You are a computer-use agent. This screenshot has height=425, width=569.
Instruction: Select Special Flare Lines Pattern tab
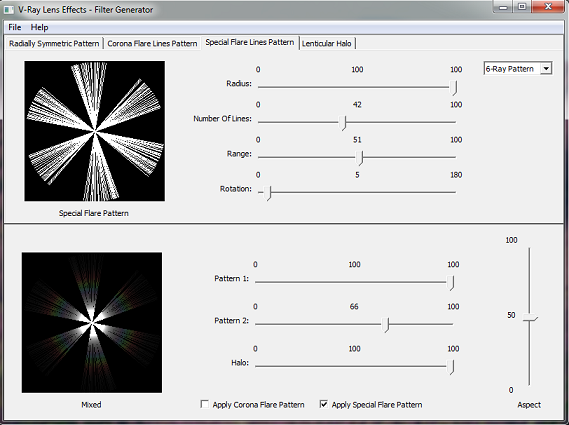[x=250, y=42]
